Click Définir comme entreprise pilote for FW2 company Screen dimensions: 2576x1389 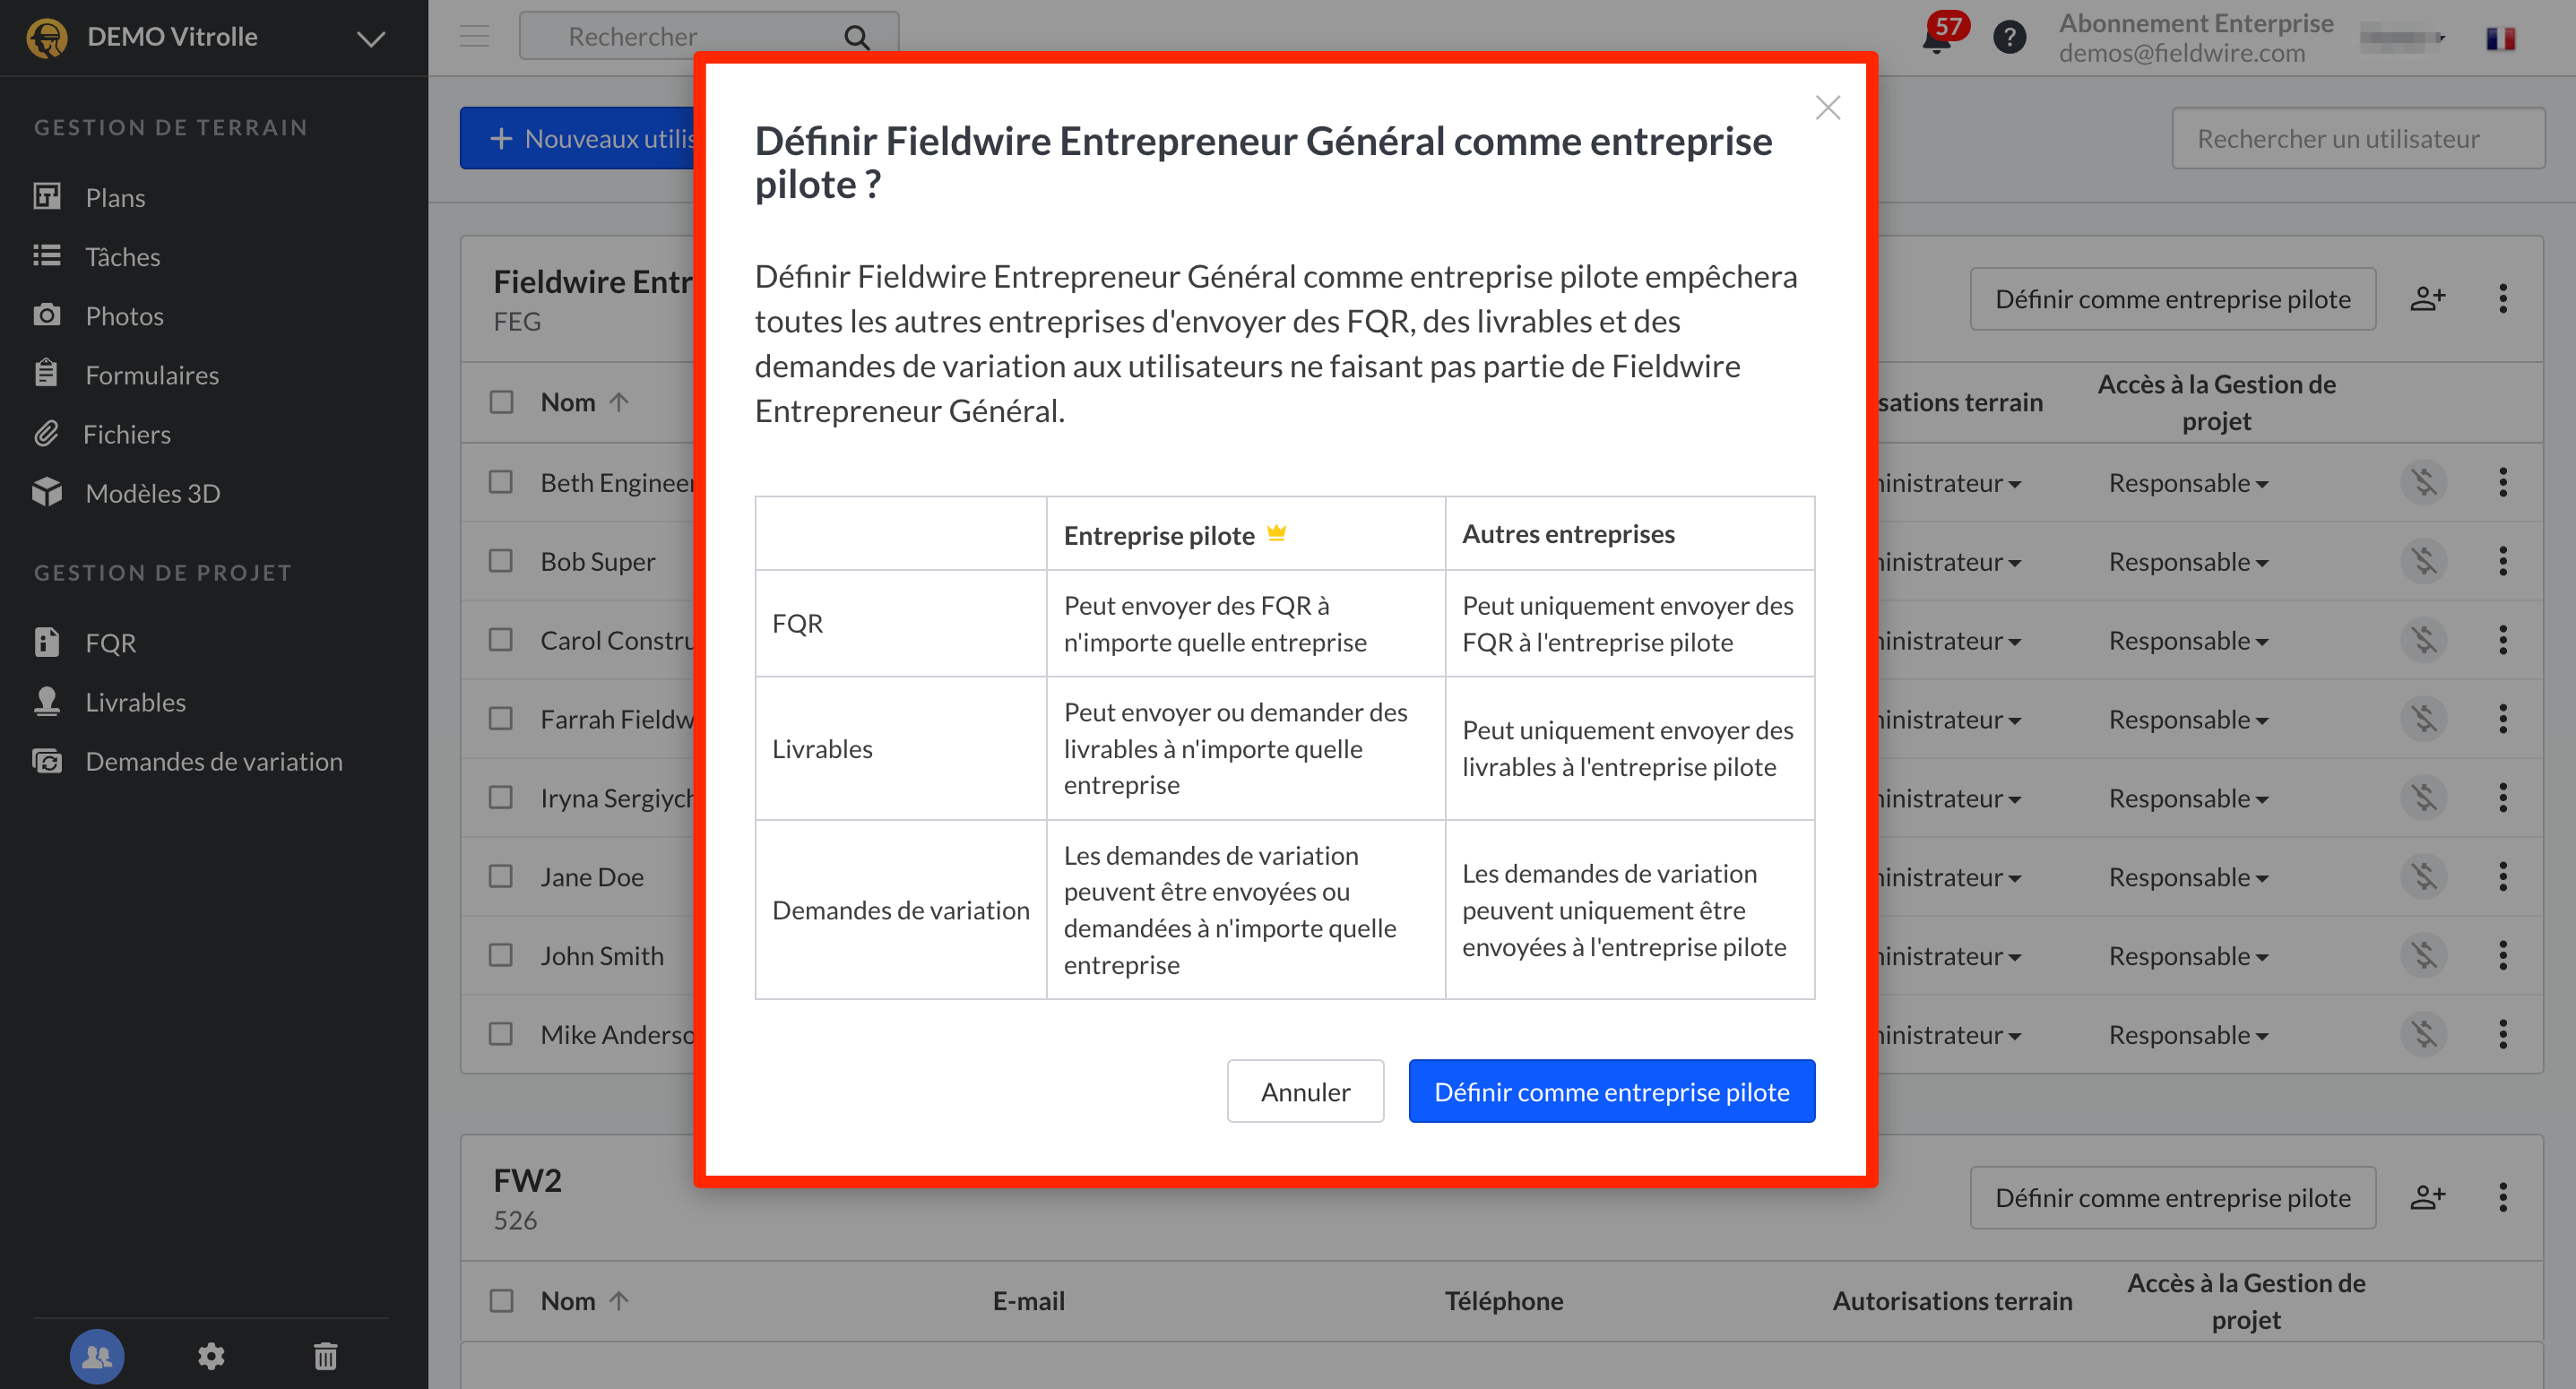tap(2172, 1197)
